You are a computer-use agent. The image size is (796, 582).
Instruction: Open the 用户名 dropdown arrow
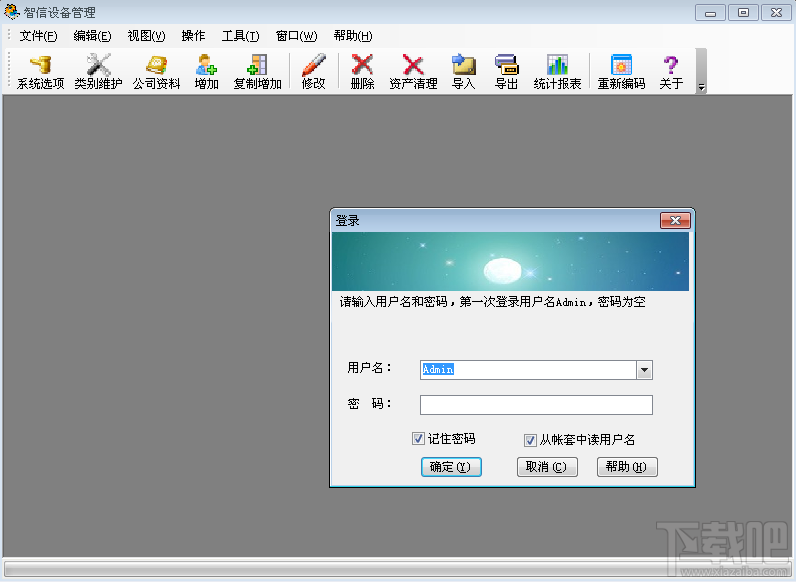644,370
